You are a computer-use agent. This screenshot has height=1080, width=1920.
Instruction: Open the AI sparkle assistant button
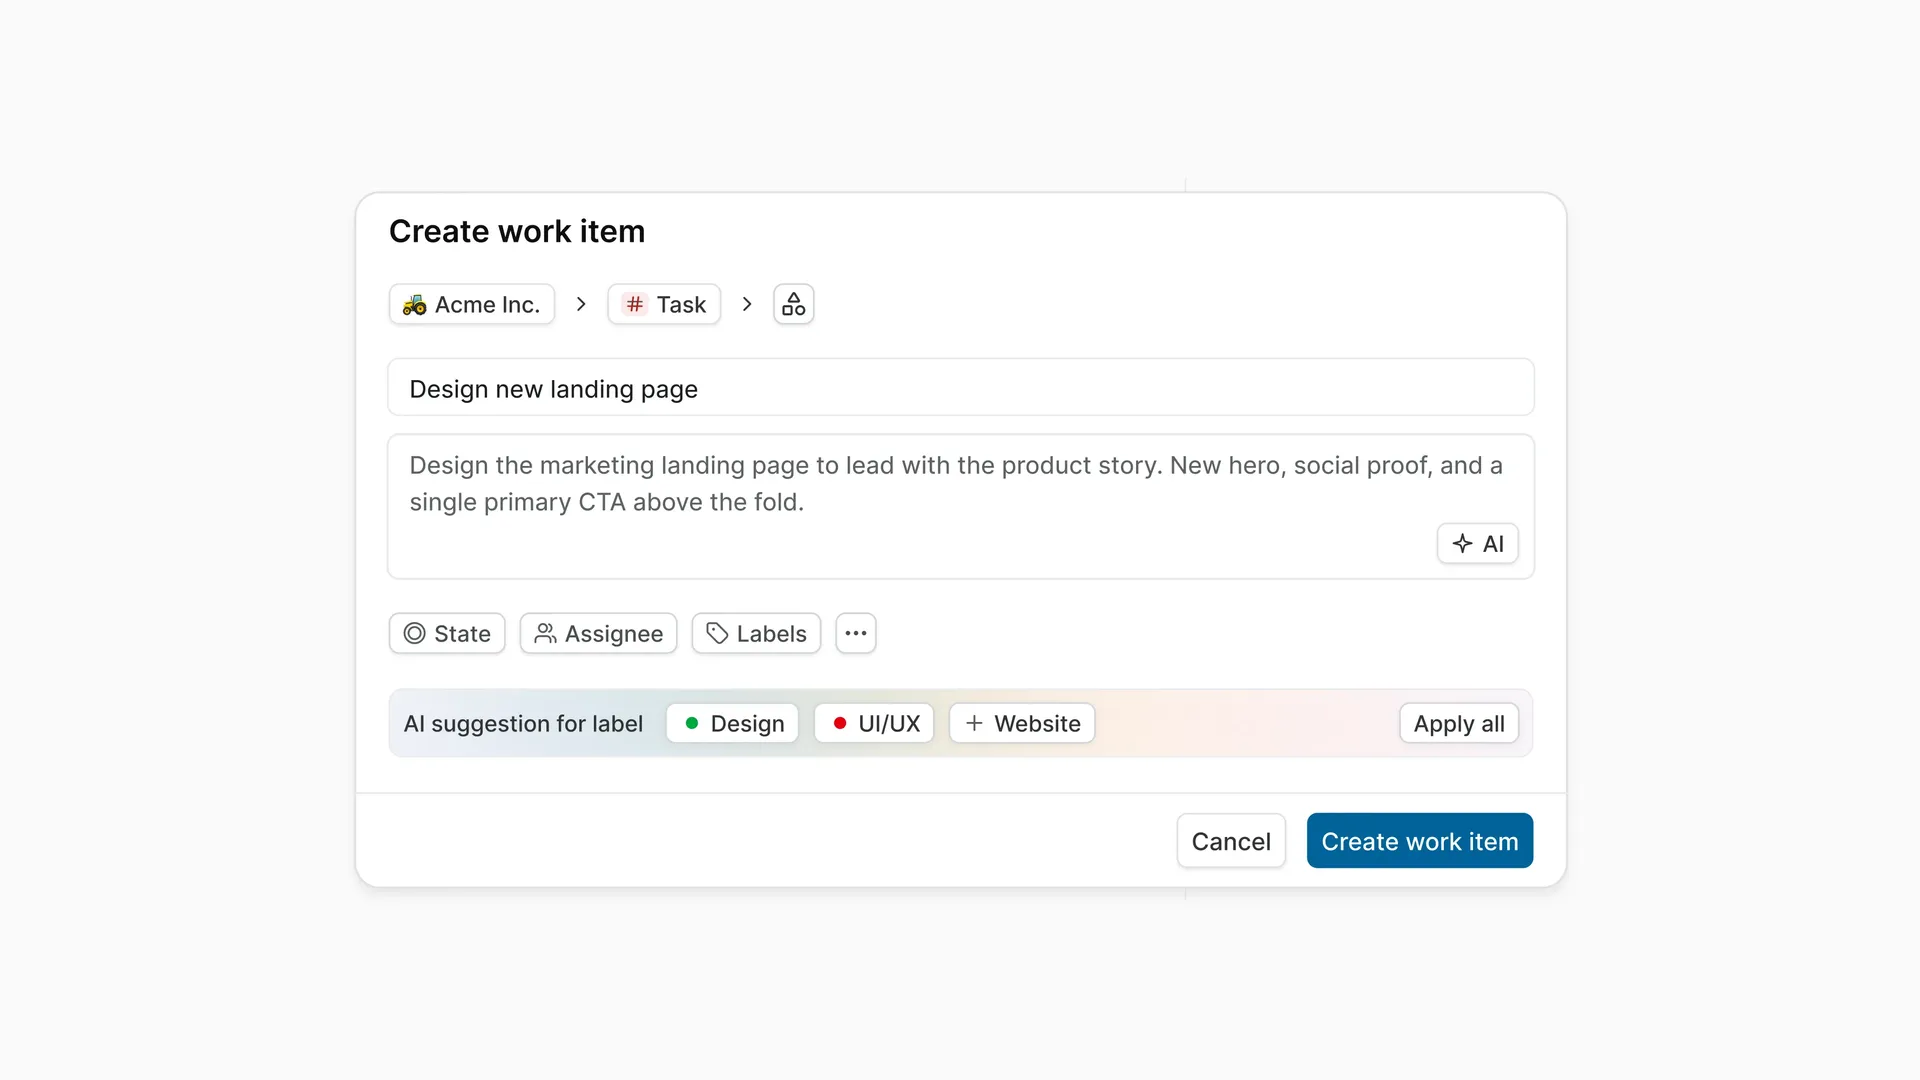[1478, 544]
